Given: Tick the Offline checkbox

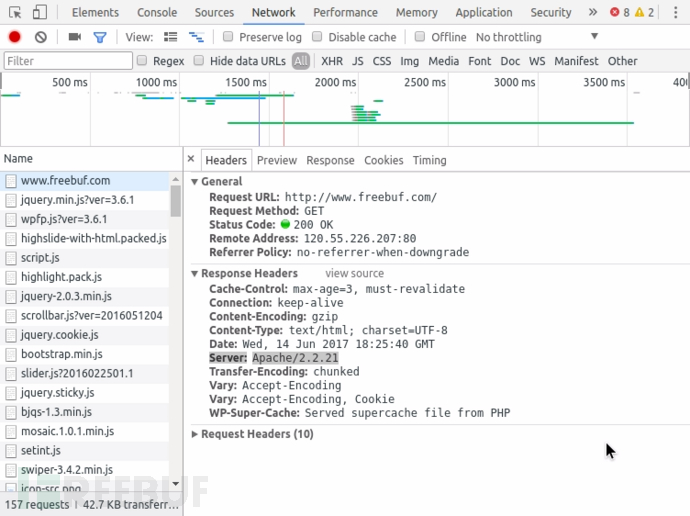Looking at the screenshot, I should coord(421,37).
